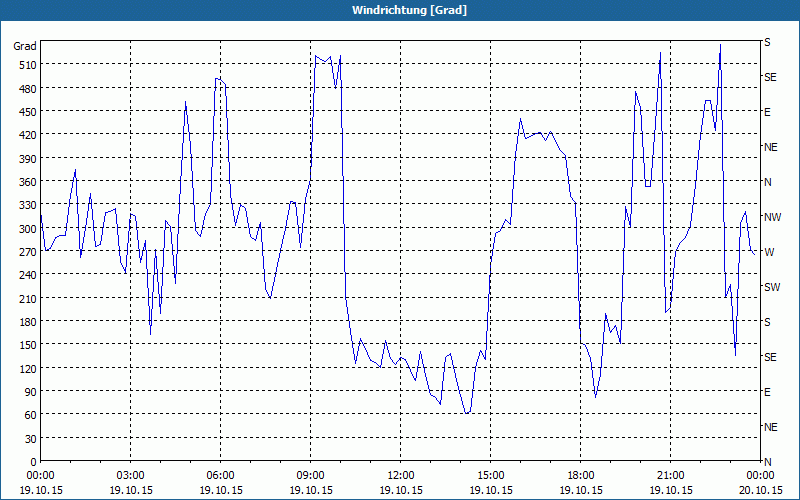Viewport: 800px width, 500px height.
Task: Click the y-axis value 330
Action: pyautogui.click(x=28, y=205)
